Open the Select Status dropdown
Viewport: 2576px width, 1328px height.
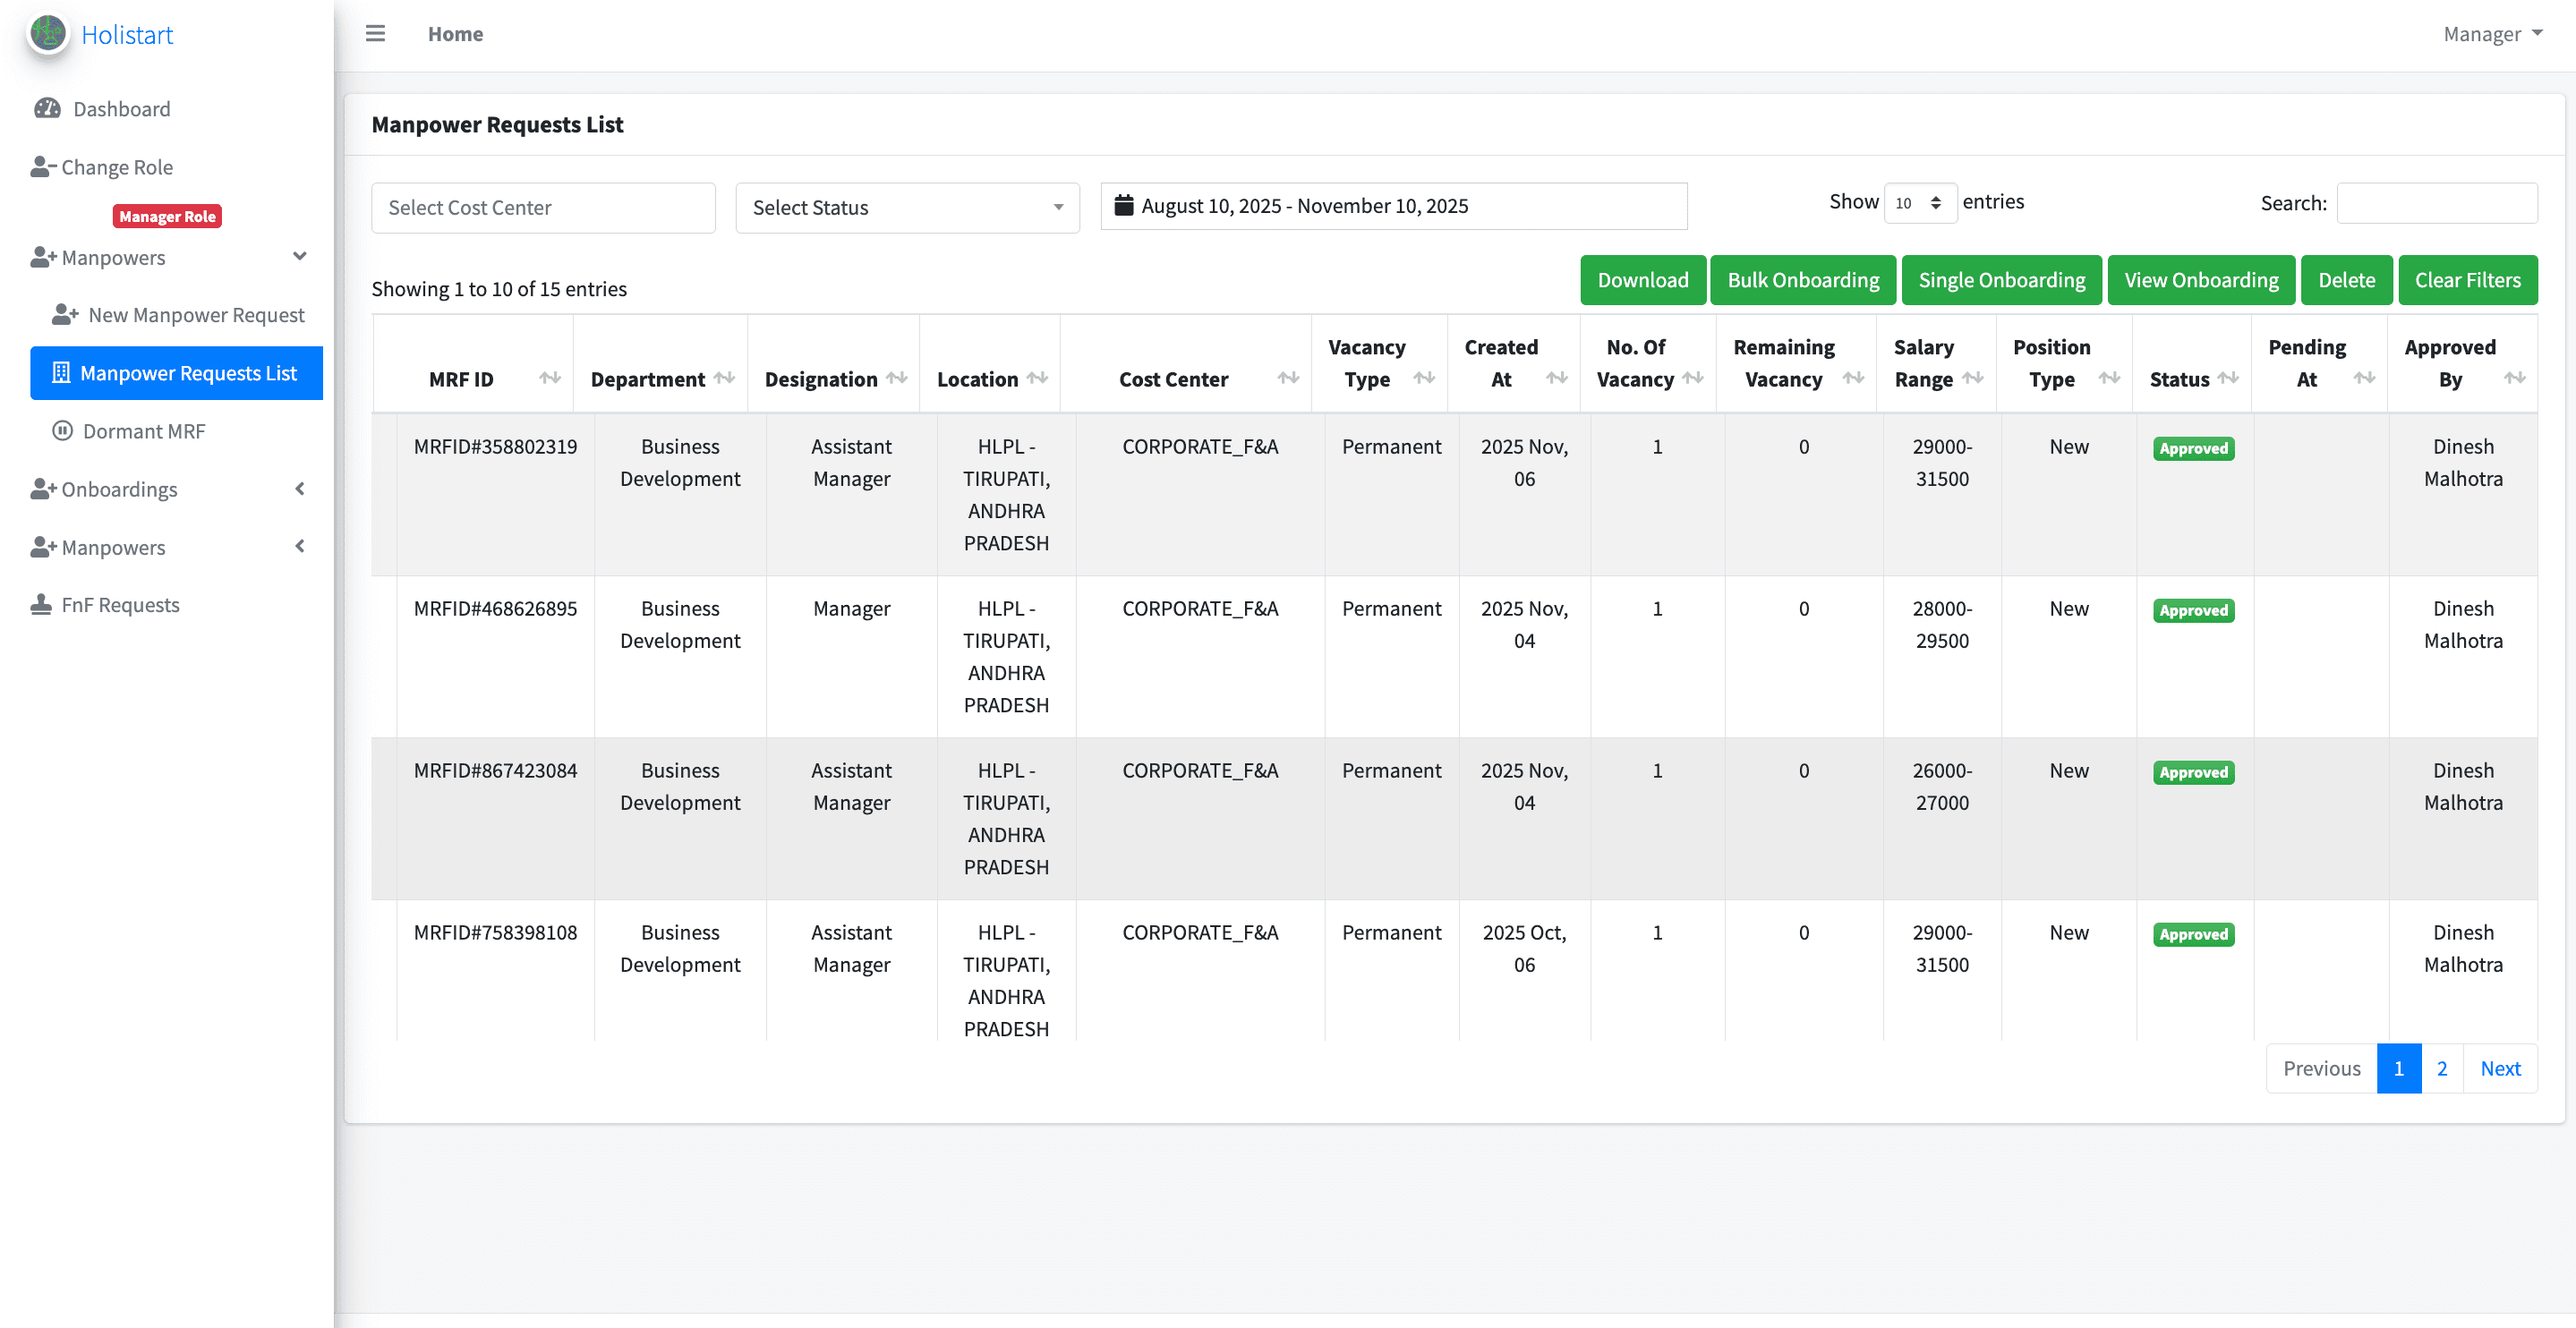906,207
